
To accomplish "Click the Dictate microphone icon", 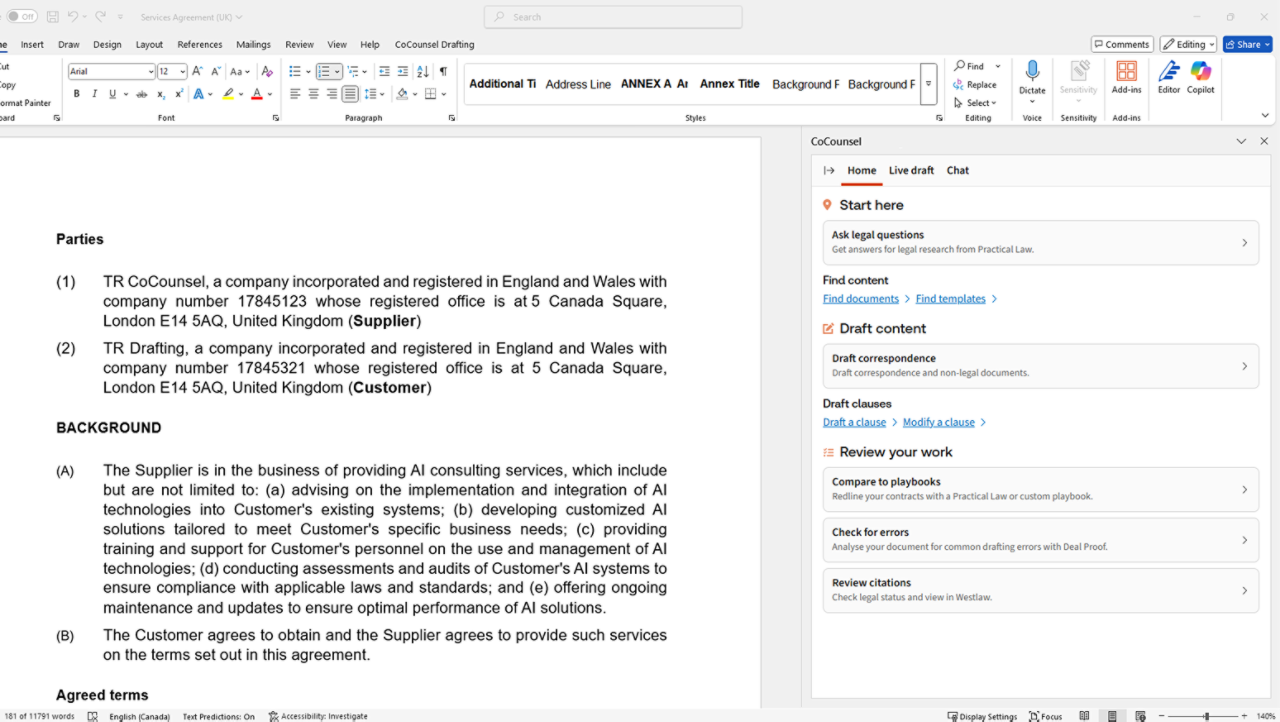I will pyautogui.click(x=1032, y=71).
